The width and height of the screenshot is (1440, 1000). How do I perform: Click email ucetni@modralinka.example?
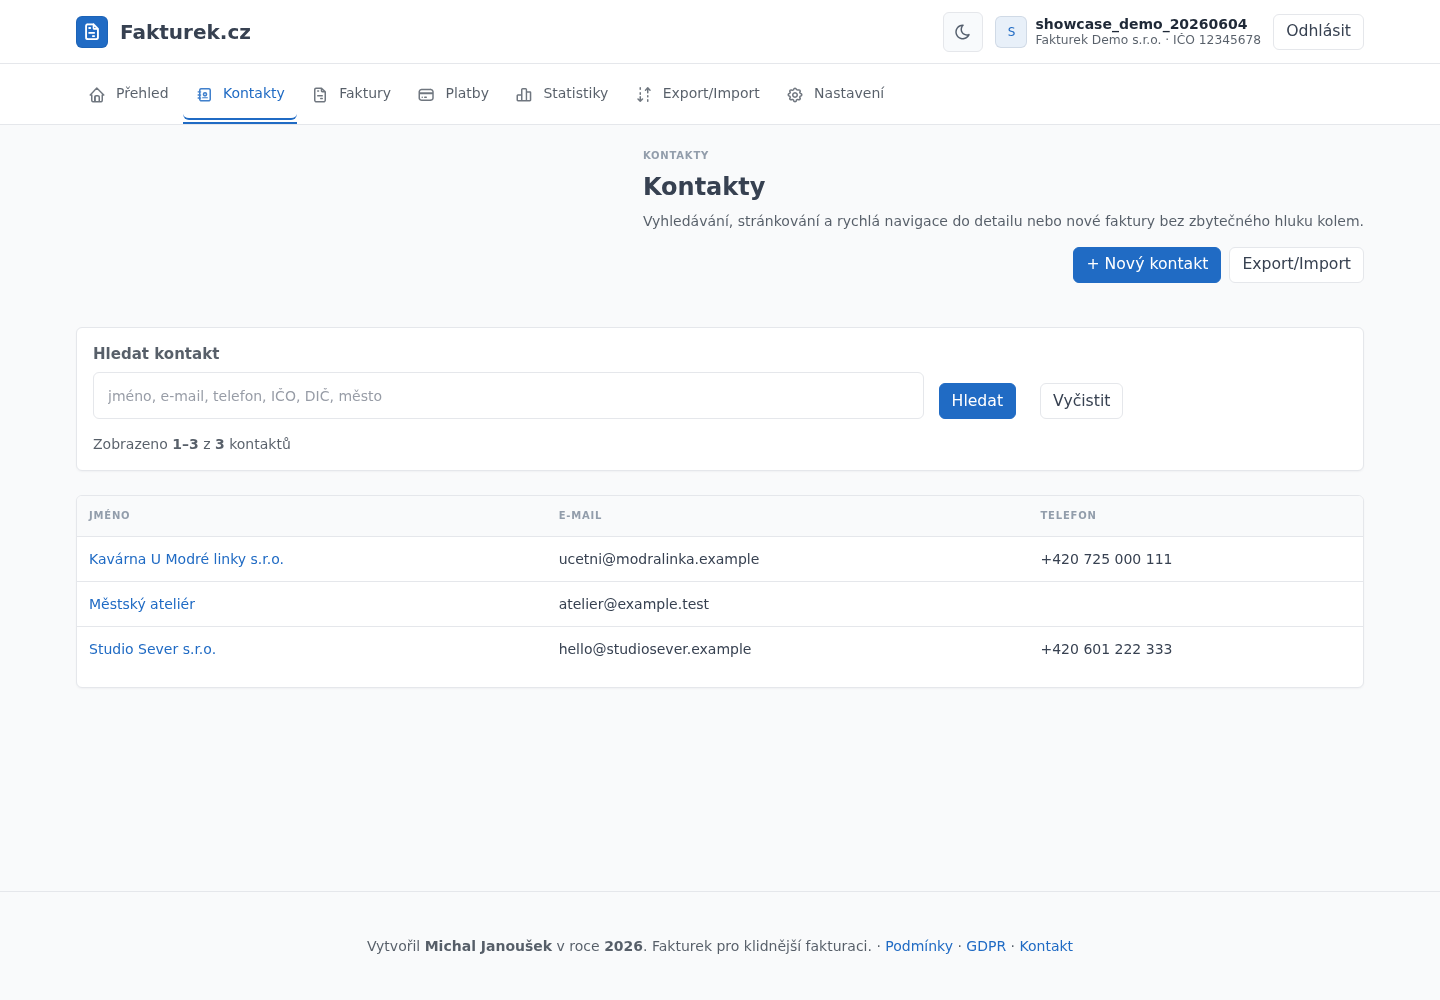(x=659, y=559)
